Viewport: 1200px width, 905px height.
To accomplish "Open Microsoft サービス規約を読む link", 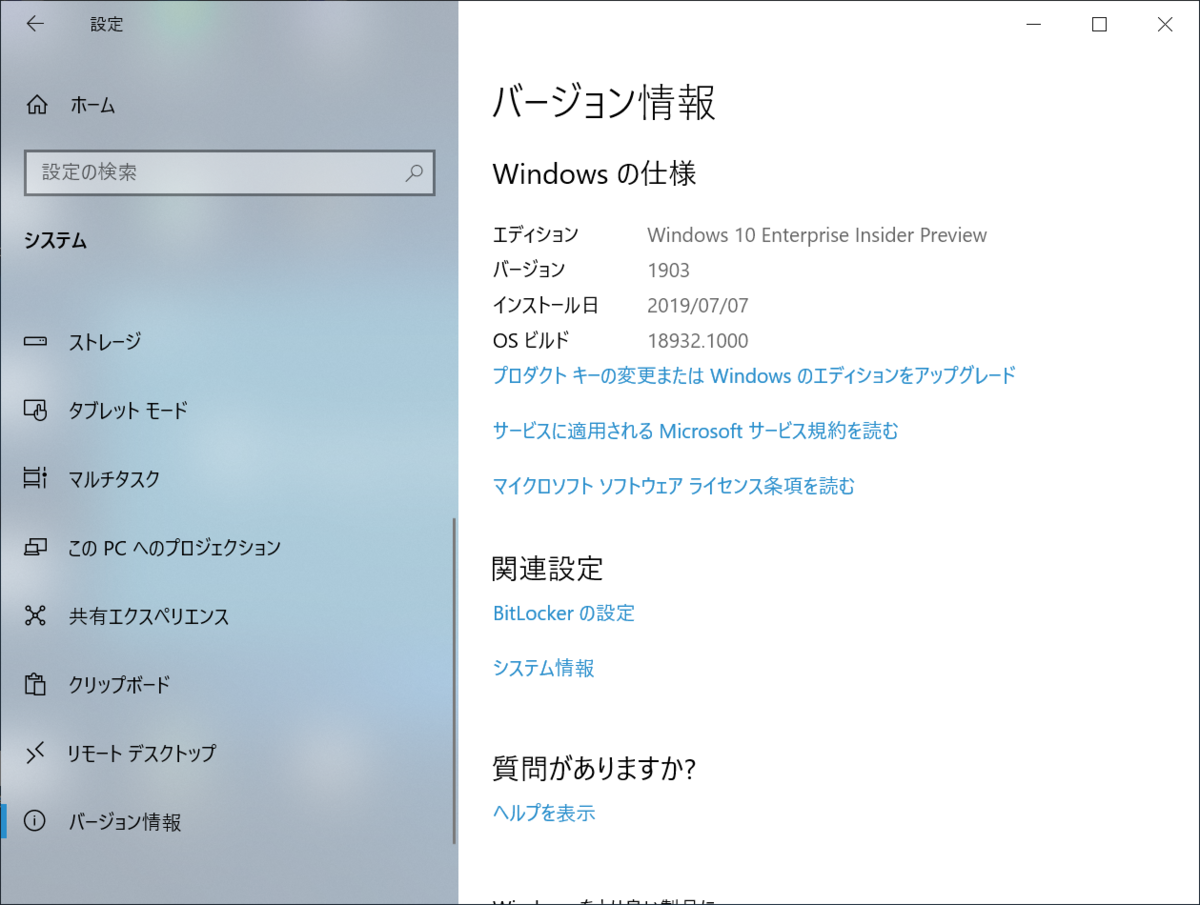I will 696,431.
